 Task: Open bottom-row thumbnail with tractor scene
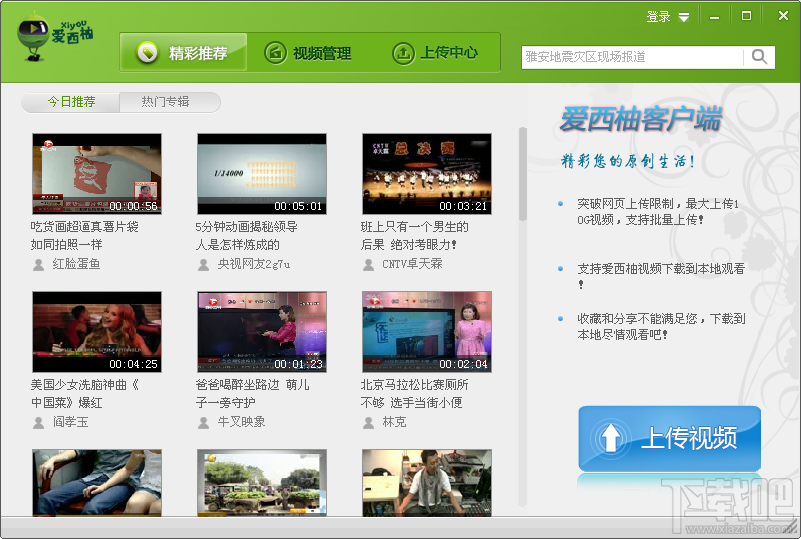[x=262, y=483]
